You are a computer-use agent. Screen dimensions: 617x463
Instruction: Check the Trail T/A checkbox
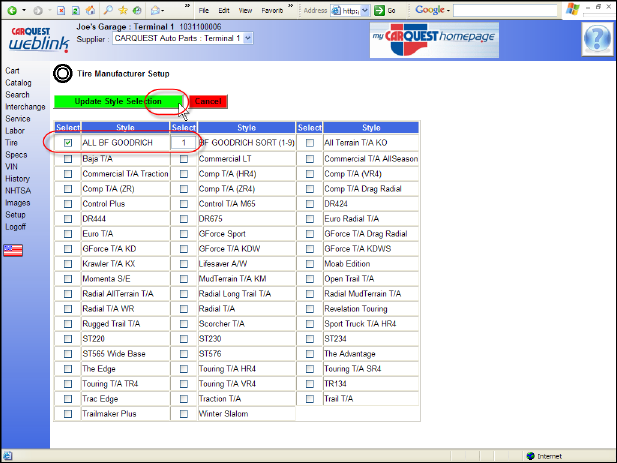click(x=310, y=399)
